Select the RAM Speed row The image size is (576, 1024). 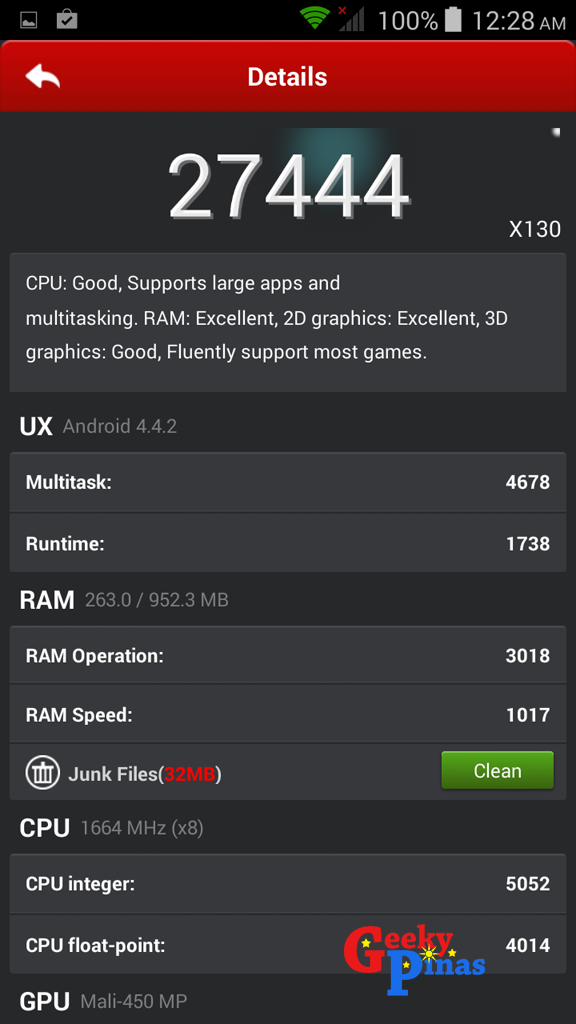(x=288, y=714)
